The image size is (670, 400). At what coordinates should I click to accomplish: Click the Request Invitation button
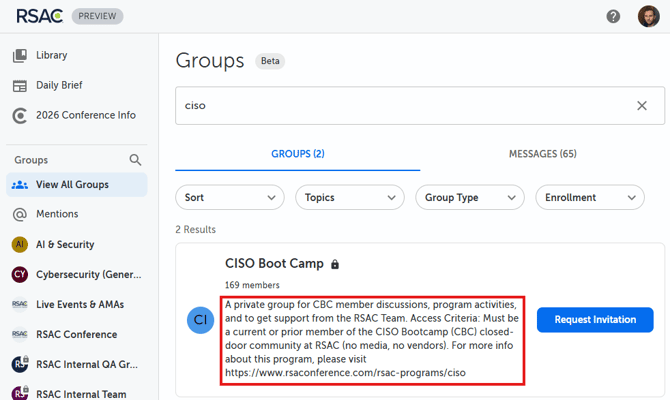click(595, 320)
